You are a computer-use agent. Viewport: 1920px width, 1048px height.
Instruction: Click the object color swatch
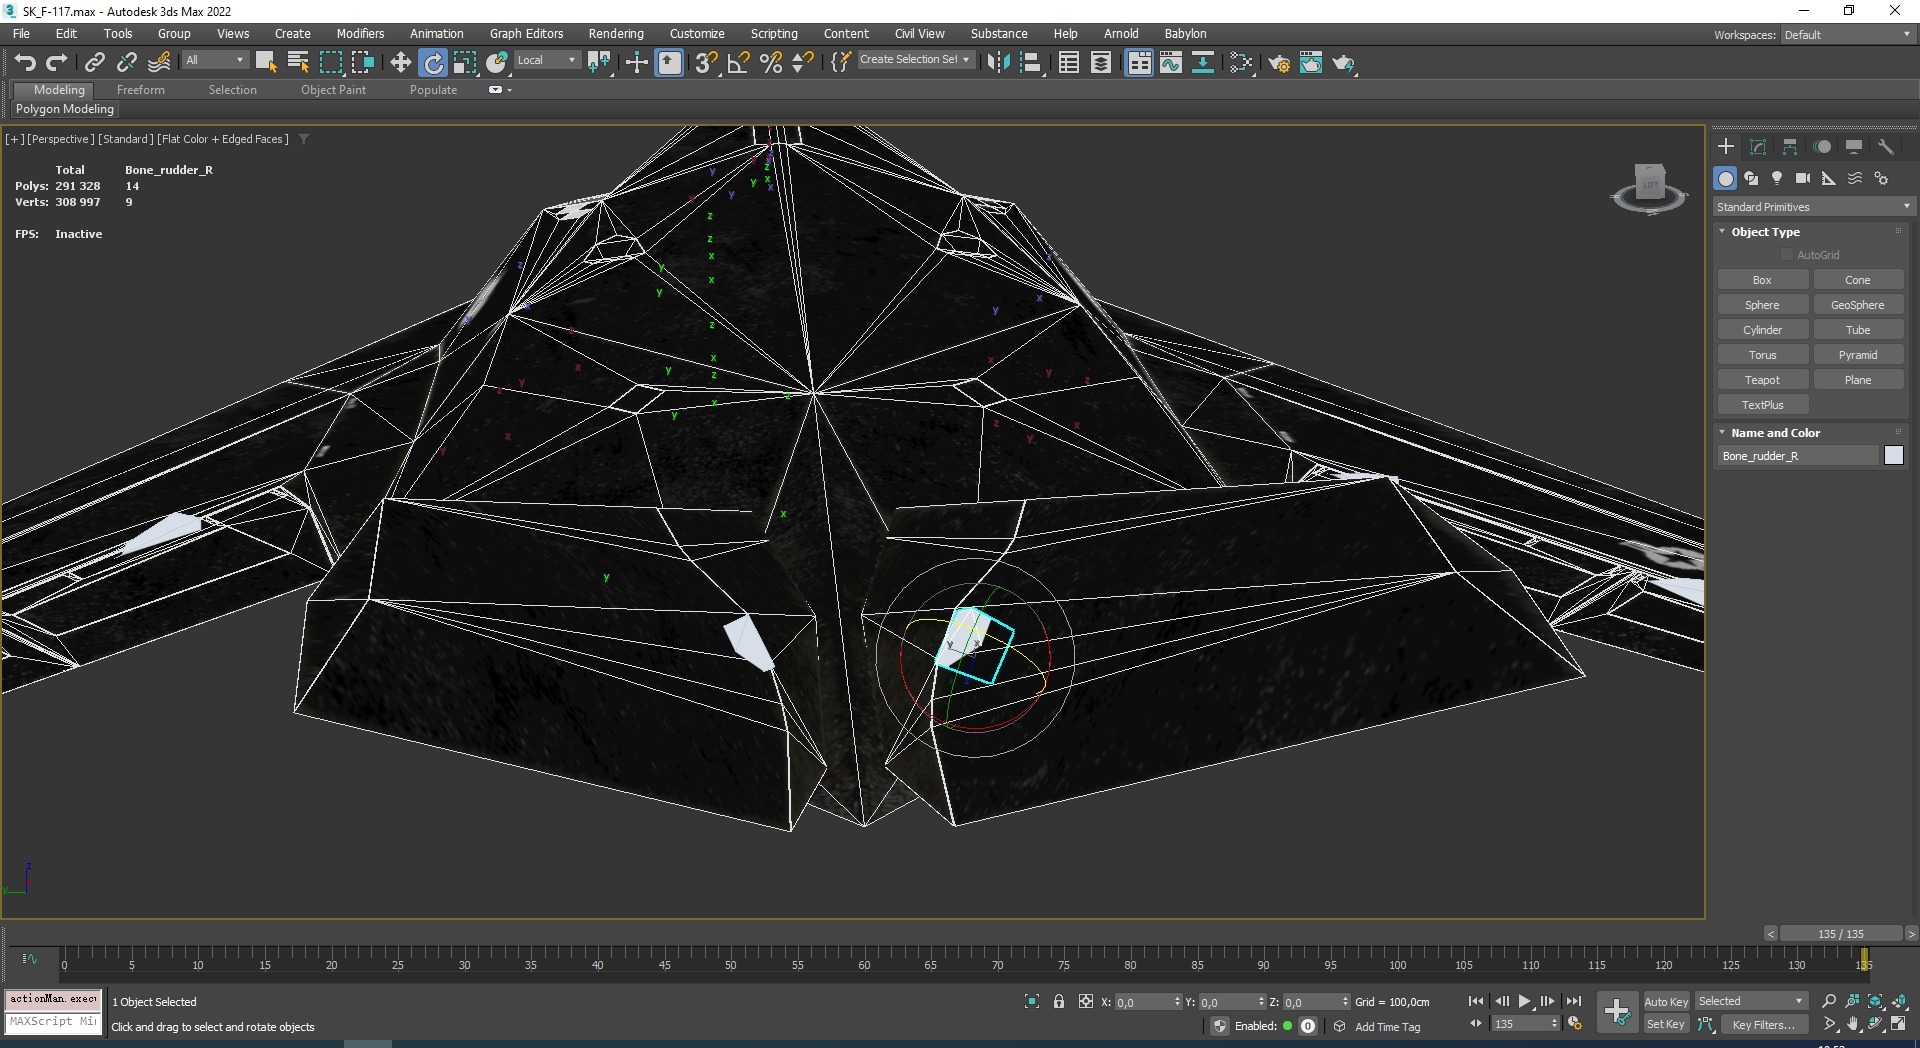(x=1894, y=456)
